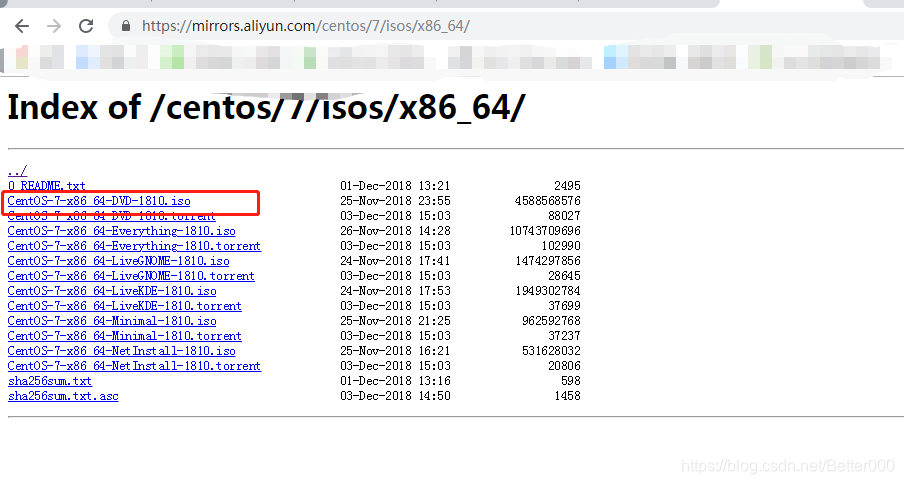
Task: Click the file size 4588568576
Action: pyautogui.click(x=548, y=201)
